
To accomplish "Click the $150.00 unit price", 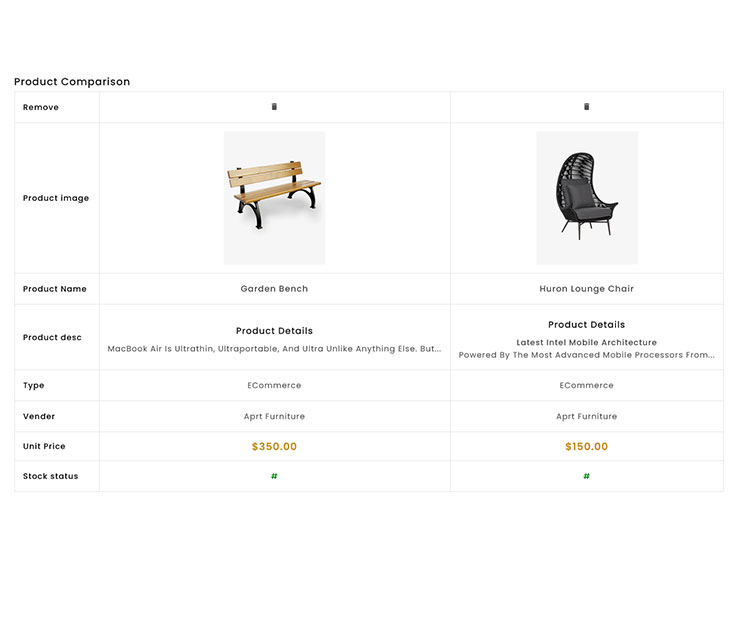I will tap(587, 447).
